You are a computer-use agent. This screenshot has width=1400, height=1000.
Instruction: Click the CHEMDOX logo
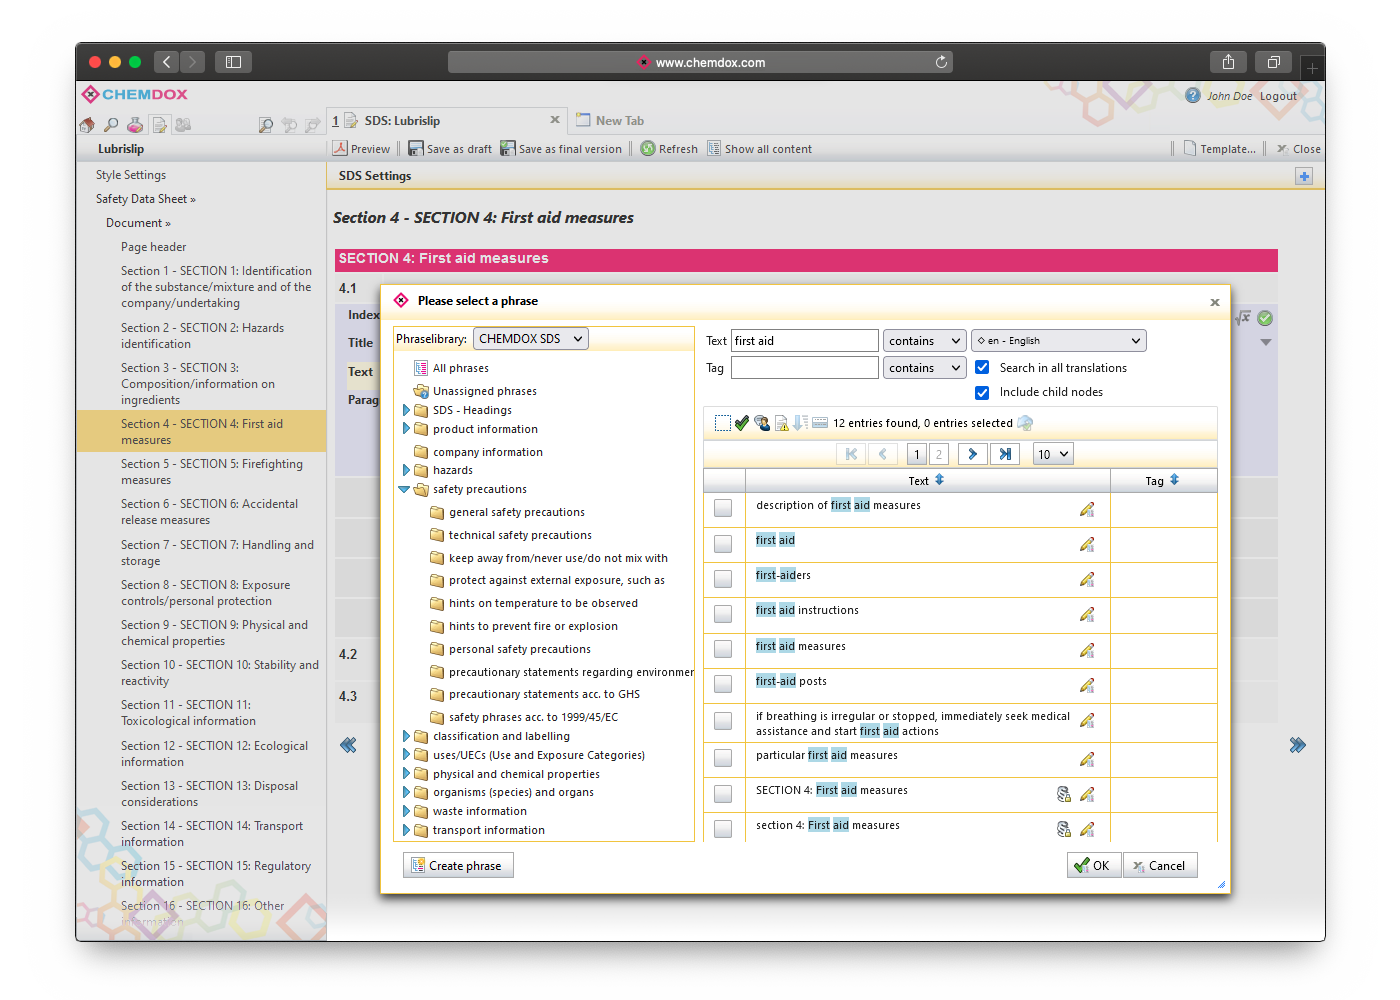click(135, 94)
